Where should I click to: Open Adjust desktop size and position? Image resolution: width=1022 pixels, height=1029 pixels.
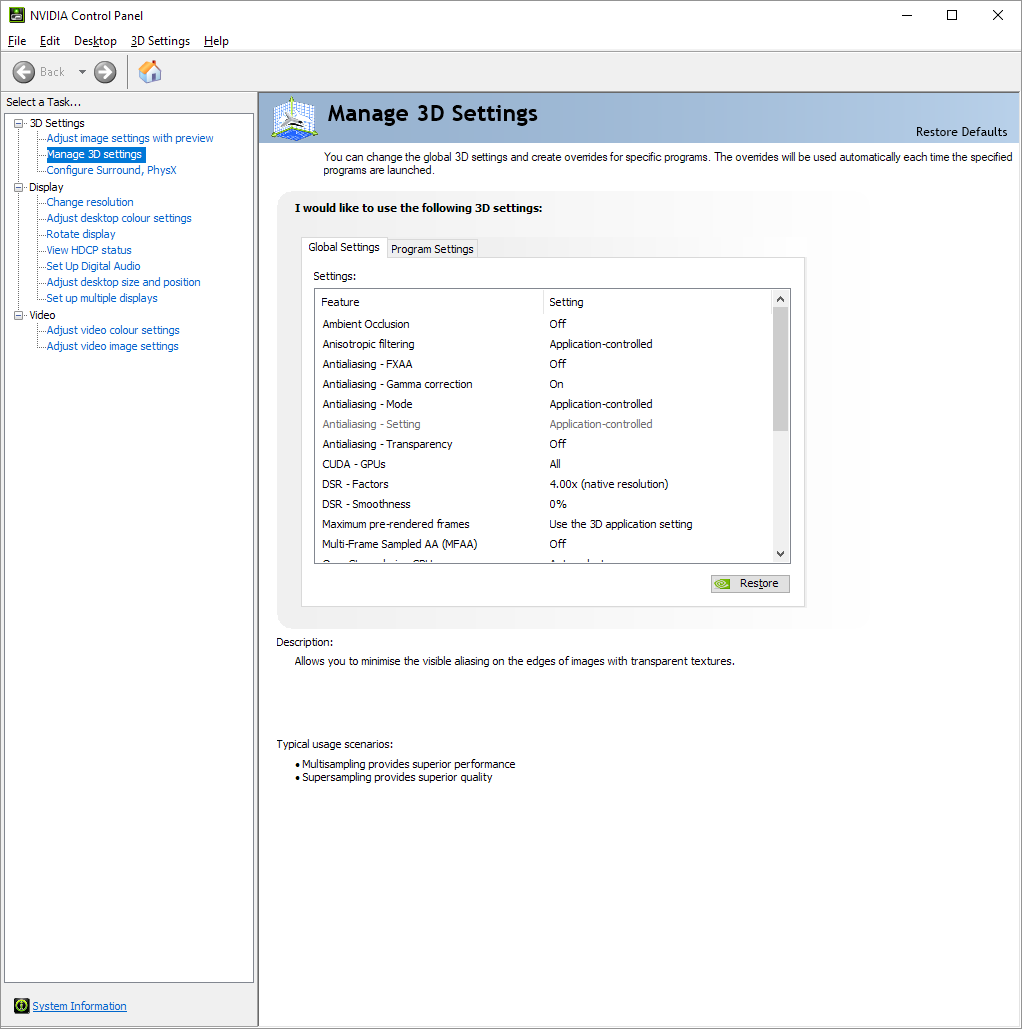(x=123, y=282)
